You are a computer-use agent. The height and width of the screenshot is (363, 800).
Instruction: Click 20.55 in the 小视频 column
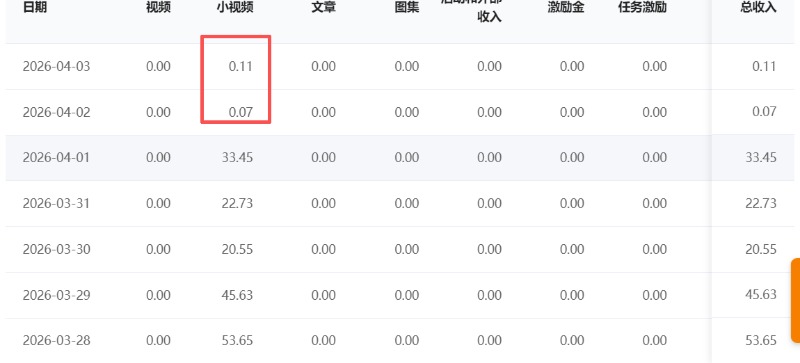[237, 249]
